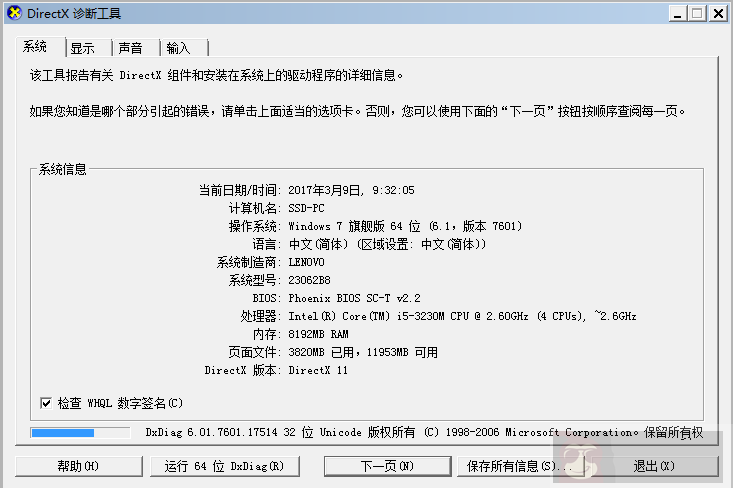Select the 系统 tab
The image size is (733, 488).
coord(40,46)
